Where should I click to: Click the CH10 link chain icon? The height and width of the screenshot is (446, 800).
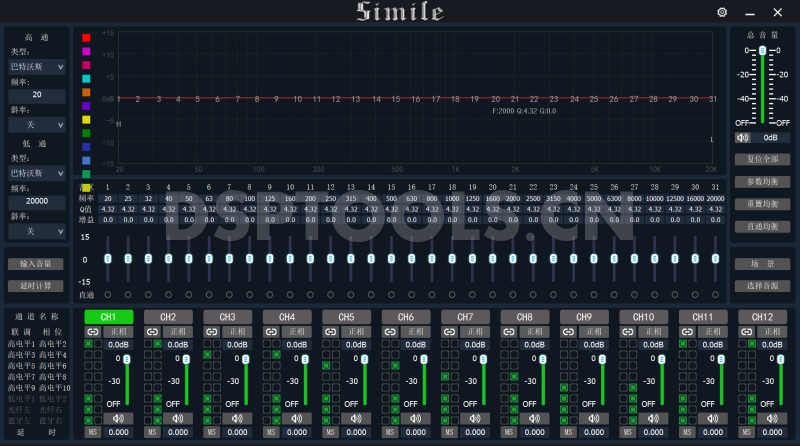point(627,331)
